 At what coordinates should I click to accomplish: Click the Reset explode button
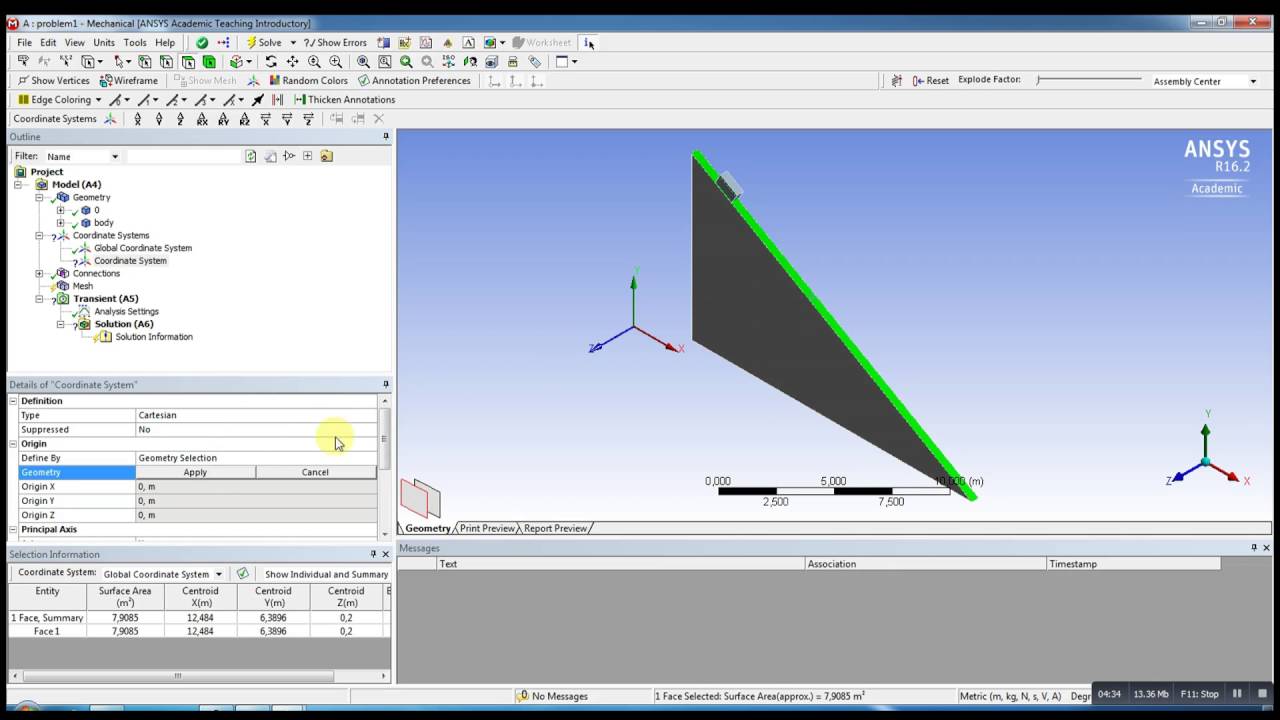(931, 81)
